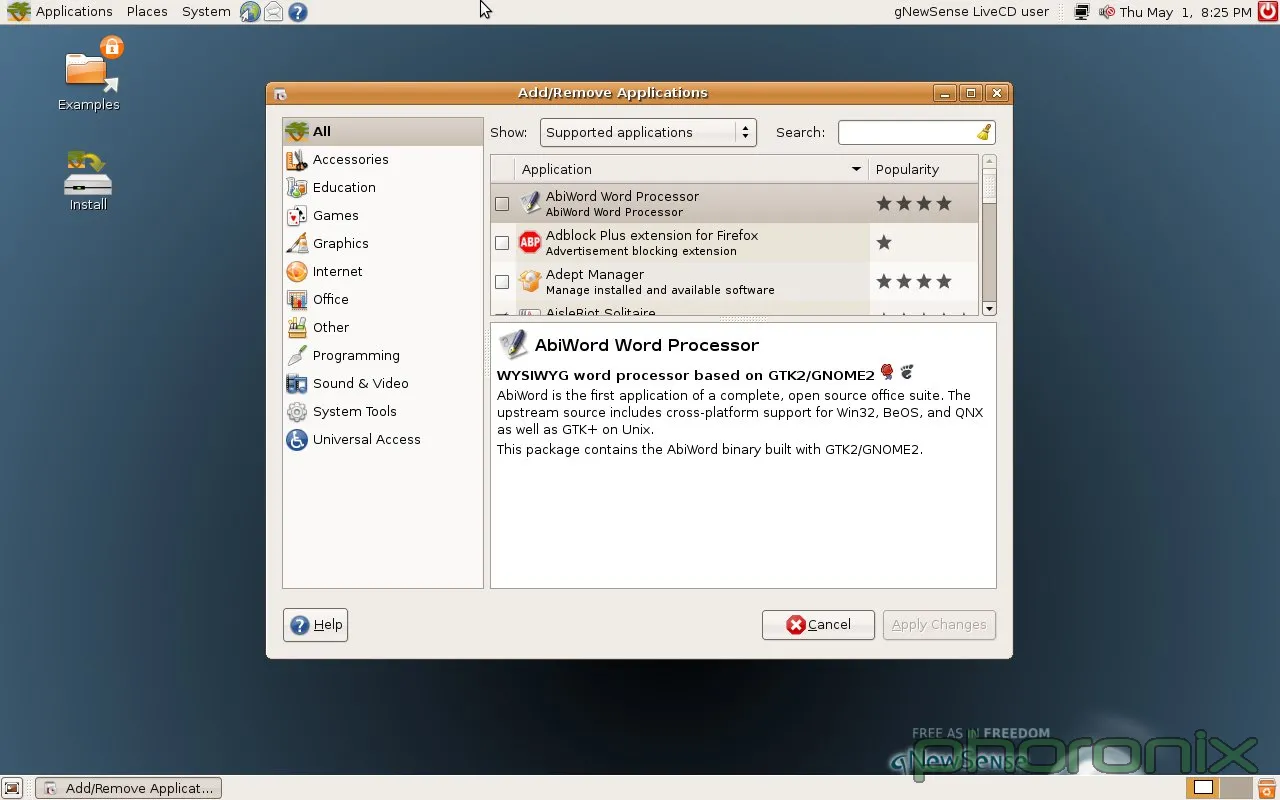Select the Other category icon
The height and width of the screenshot is (800, 1280).
(x=297, y=327)
